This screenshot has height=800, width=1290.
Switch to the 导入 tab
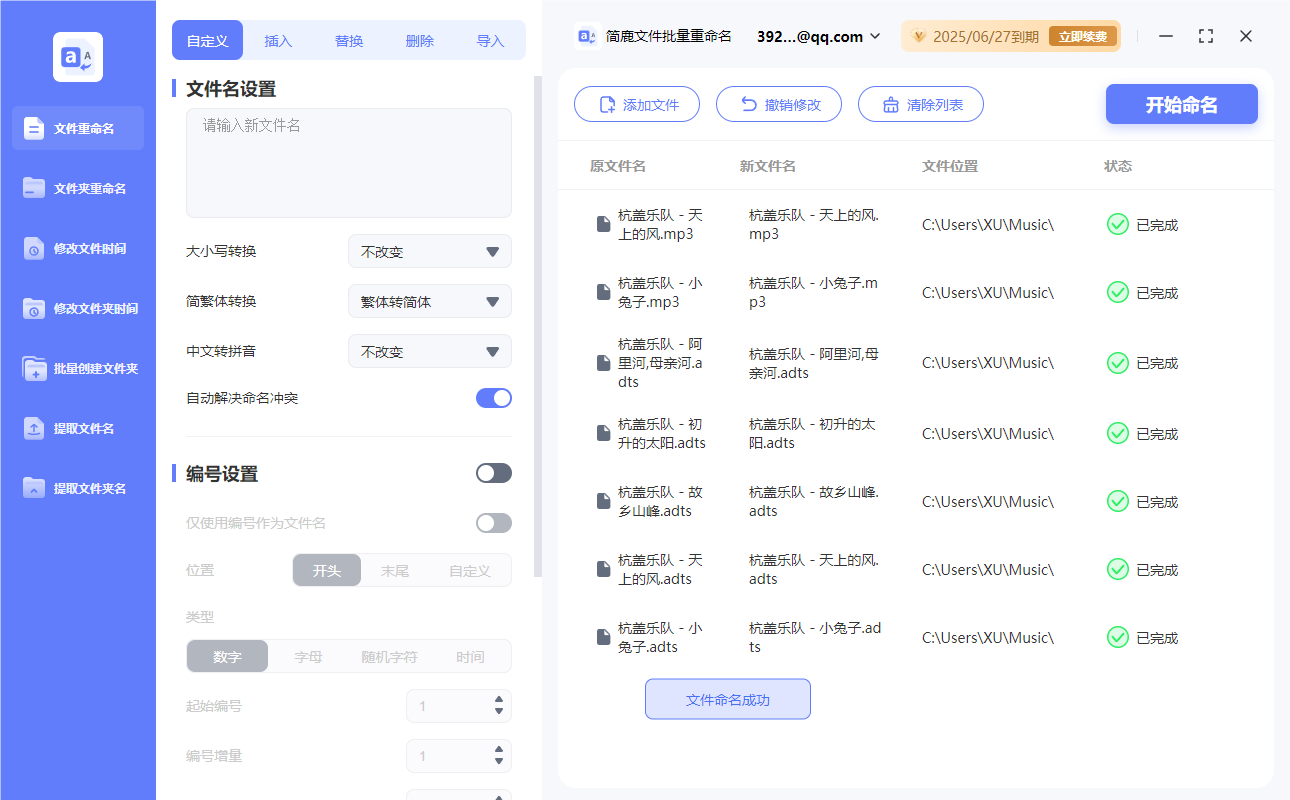[x=491, y=40]
